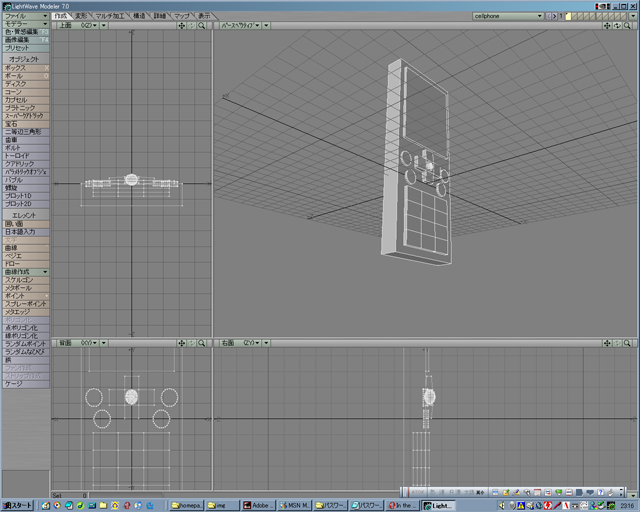Open perspective (パースペクティブ) view type dropdown

click(x=240, y=25)
